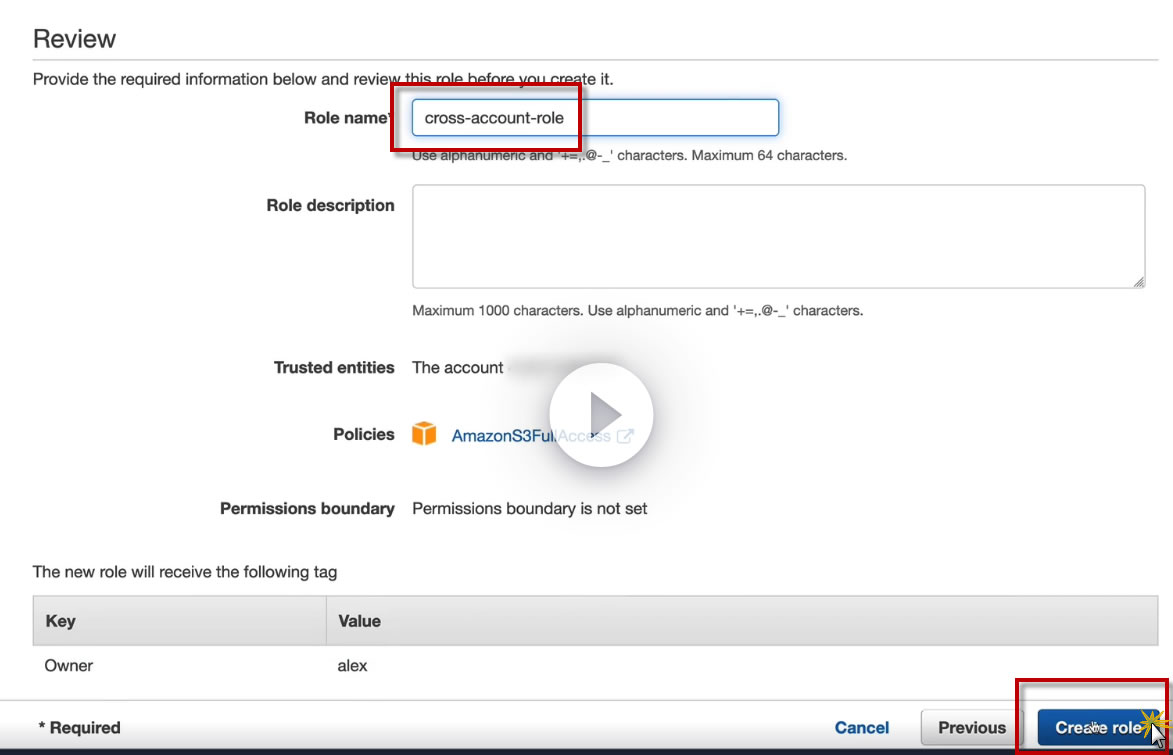Image resolution: width=1173 pixels, height=755 pixels.
Task: Click the Trusted entities label
Action: (x=334, y=368)
